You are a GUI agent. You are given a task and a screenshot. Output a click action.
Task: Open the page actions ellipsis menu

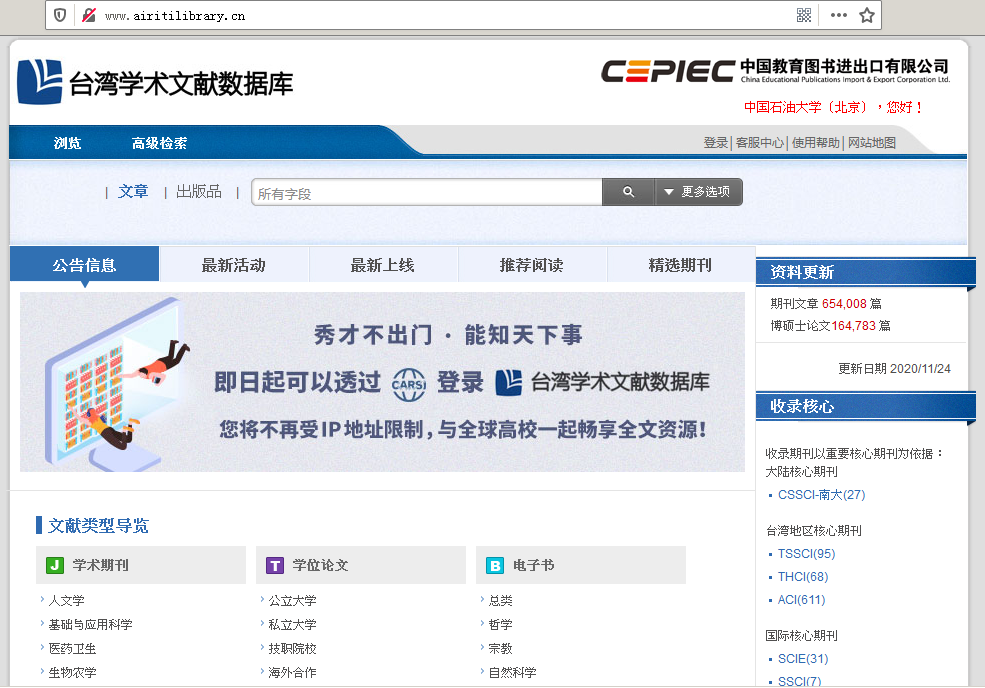coord(838,15)
